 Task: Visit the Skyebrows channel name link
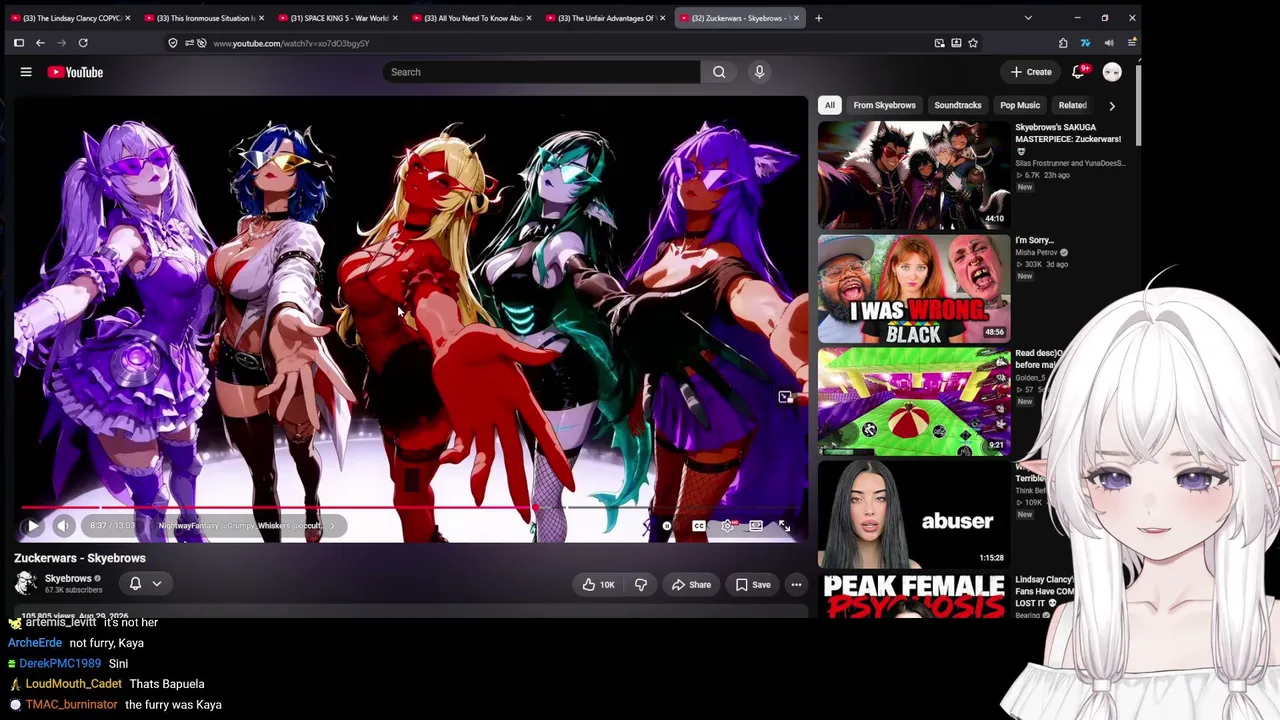click(68, 578)
